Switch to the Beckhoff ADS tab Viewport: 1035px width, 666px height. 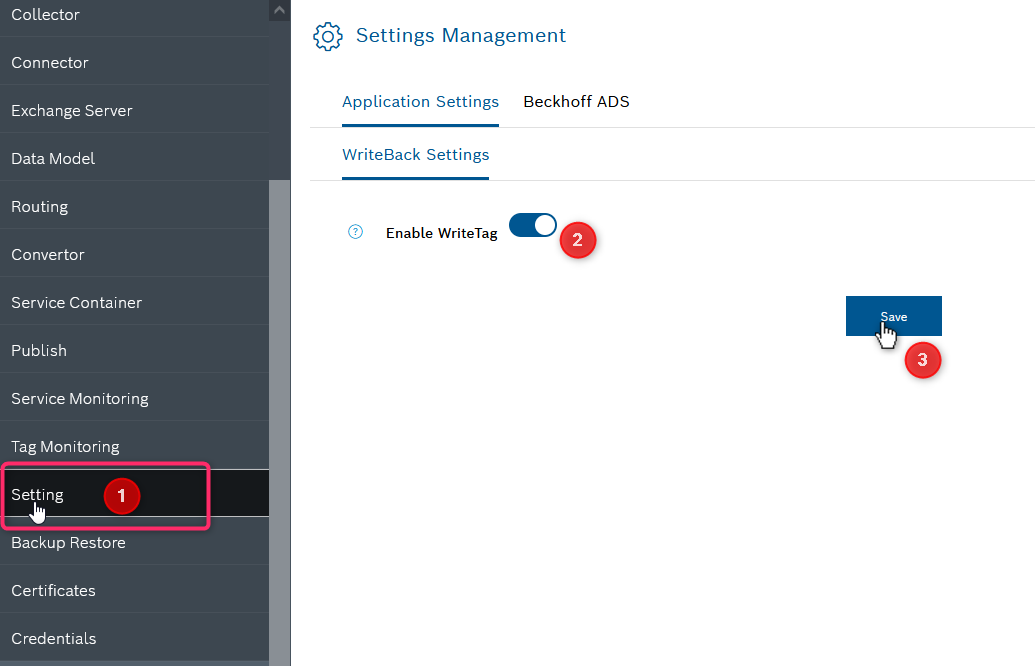pos(576,102)
